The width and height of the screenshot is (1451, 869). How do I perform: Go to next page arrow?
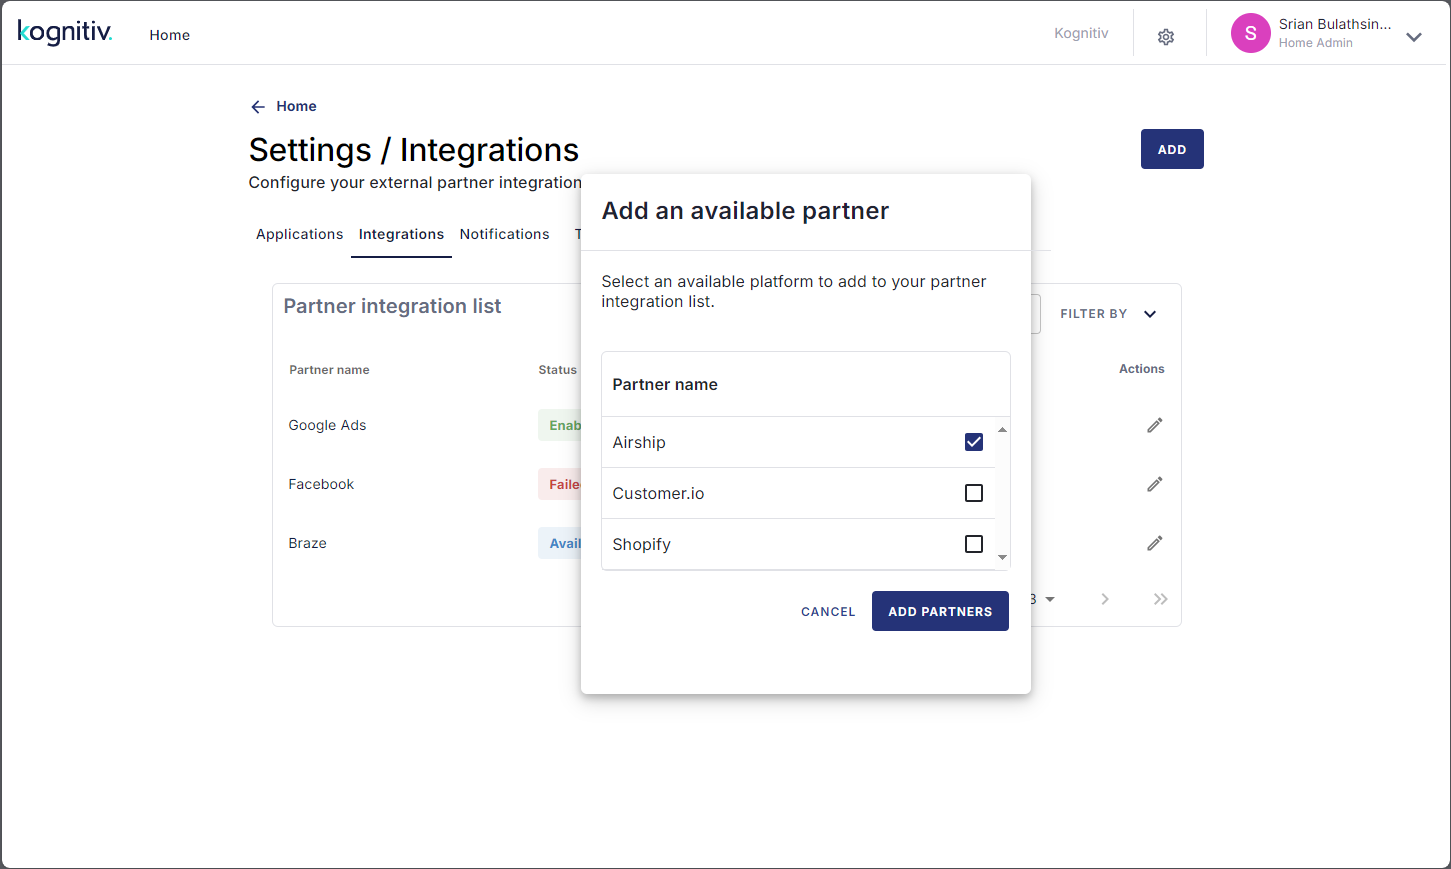(1105, 599)
